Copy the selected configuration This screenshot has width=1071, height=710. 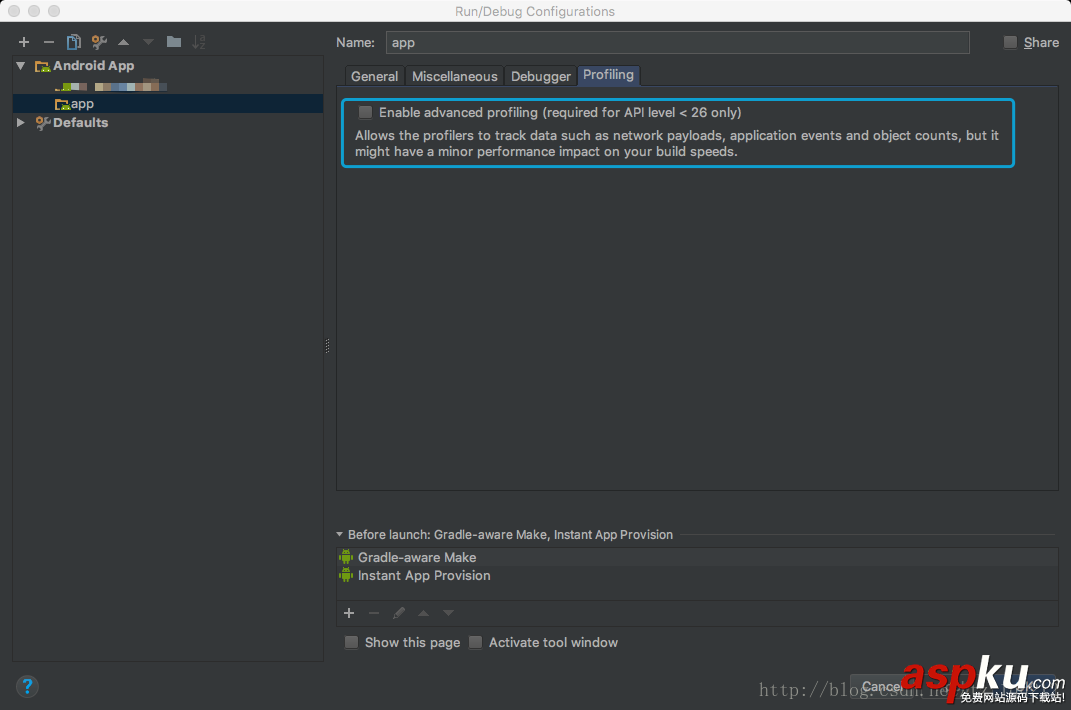[74, 42]
